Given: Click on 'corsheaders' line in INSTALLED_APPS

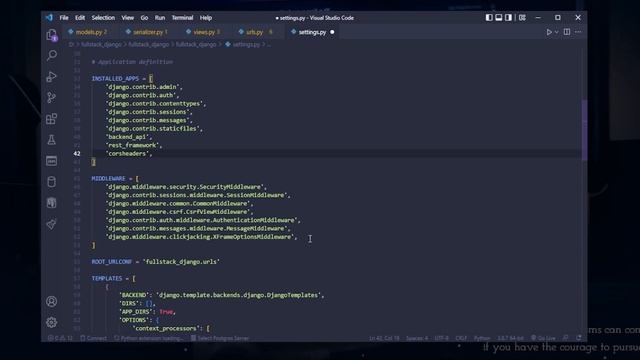Looking at the screenshot, I should pos(129,153).
